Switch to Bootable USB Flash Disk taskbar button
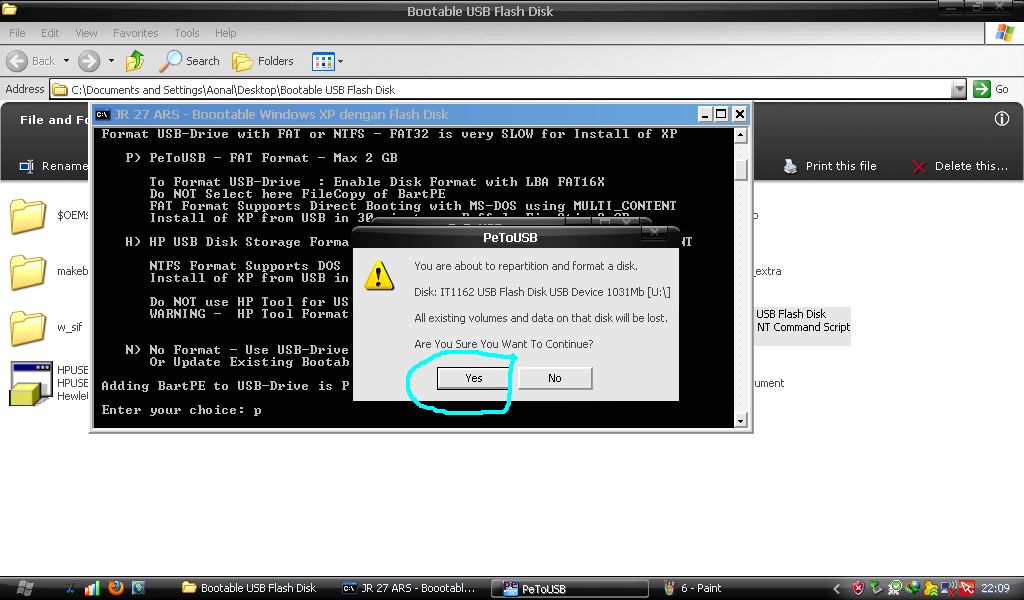Image resolution: width=1024 pixels, height=600 pixels. coord(248,588)
